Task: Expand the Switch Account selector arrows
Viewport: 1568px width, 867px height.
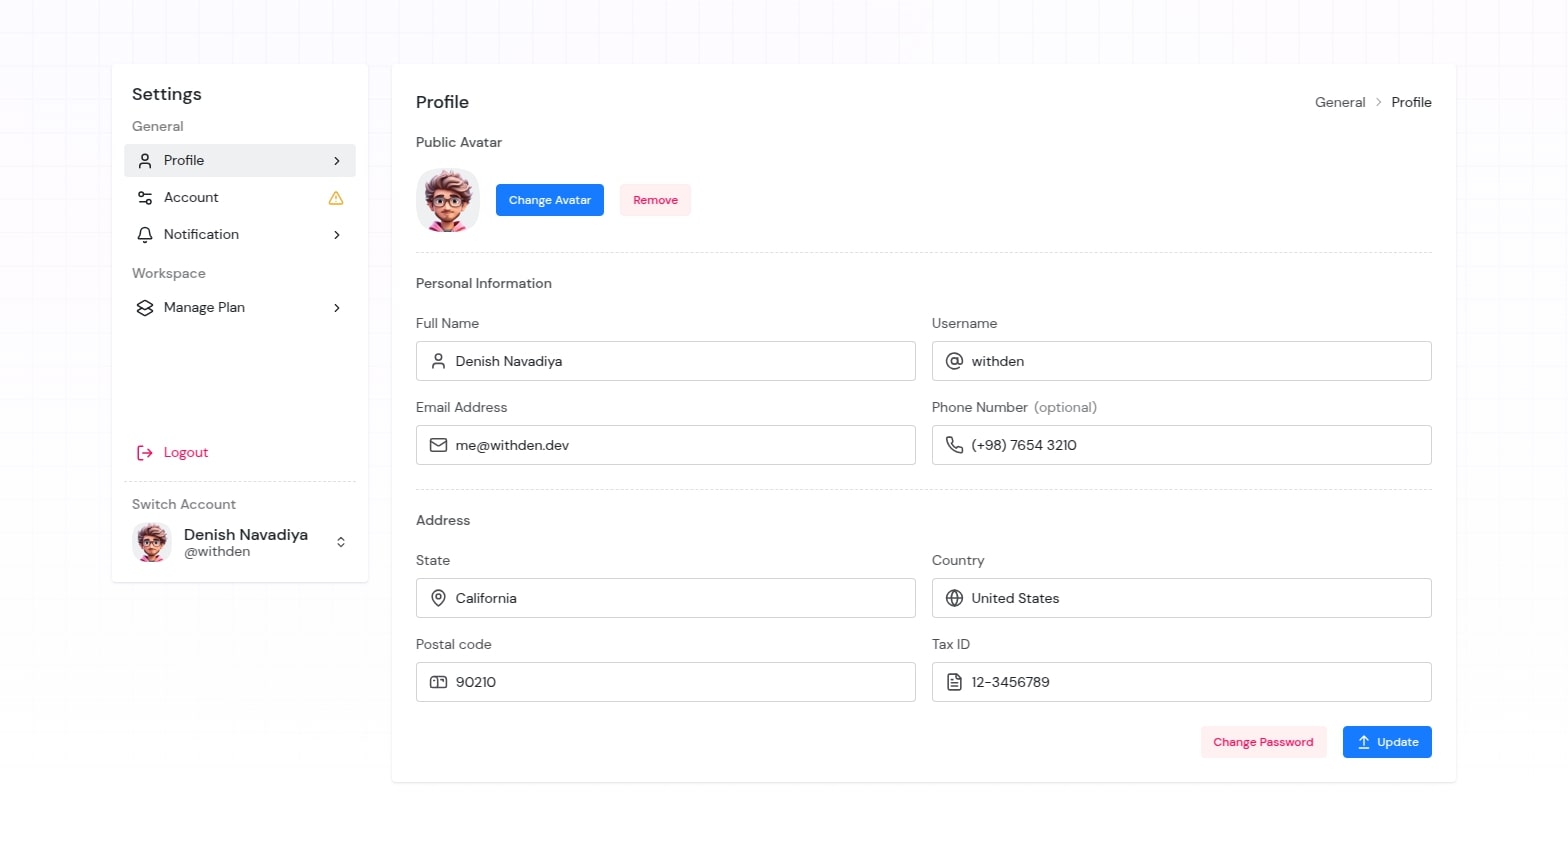Action: (x=341, y=542)
